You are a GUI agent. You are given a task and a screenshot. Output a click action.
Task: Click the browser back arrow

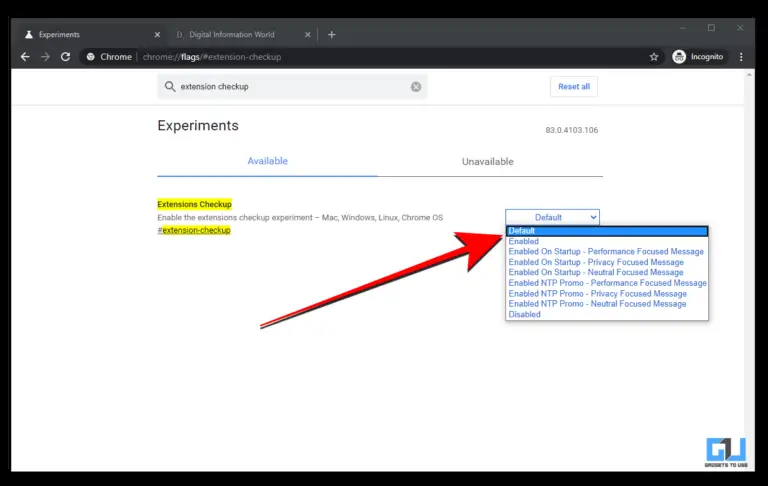pos(25,57)
